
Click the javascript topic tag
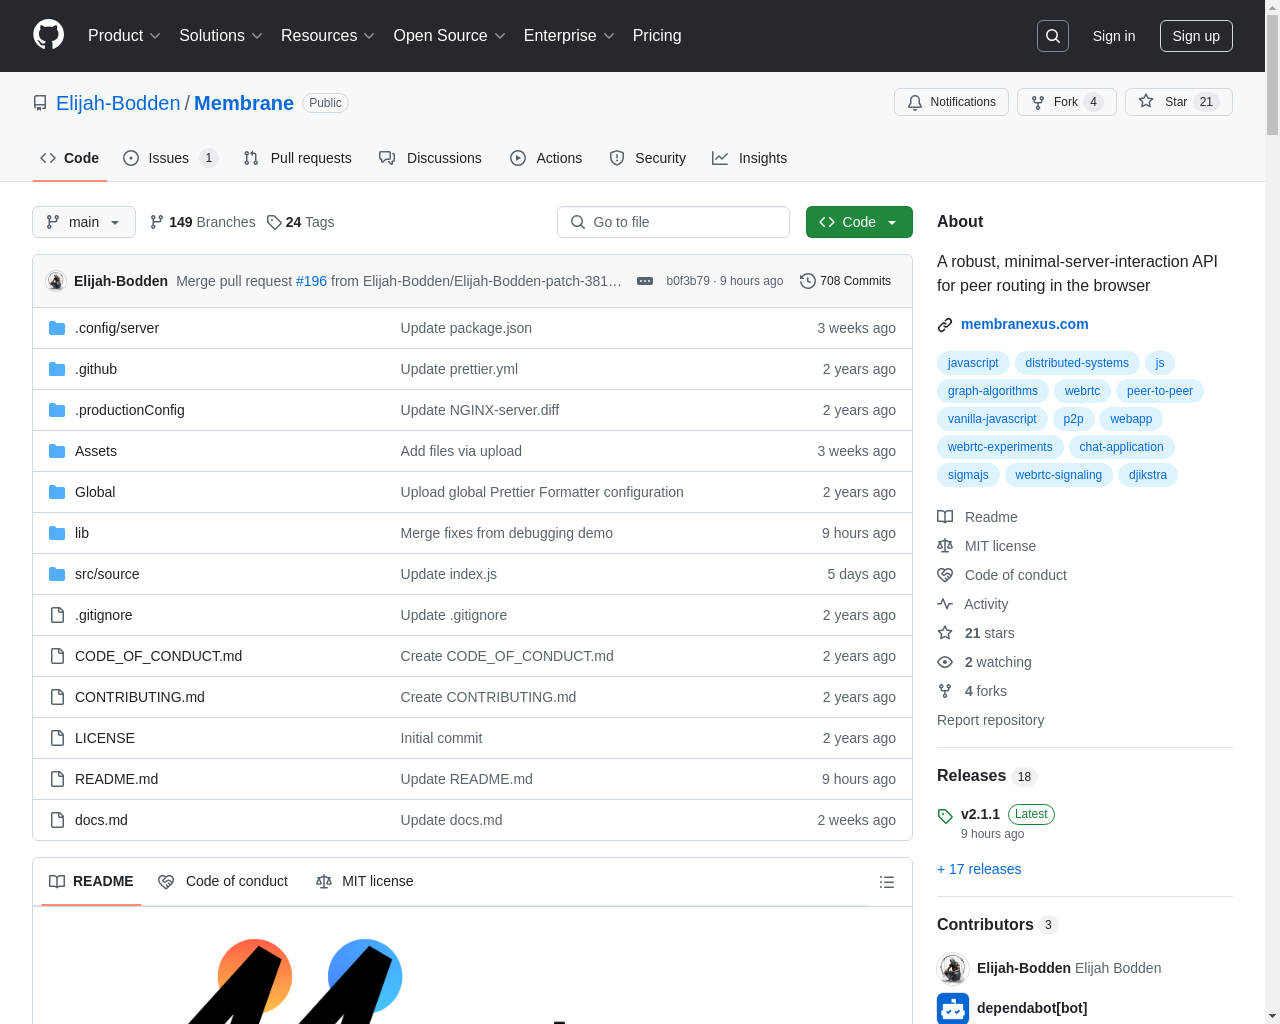(x=973, y=363)
